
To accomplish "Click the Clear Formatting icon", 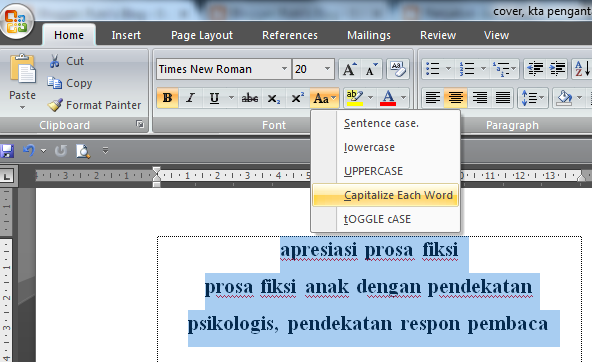I will tap(398, 69).
